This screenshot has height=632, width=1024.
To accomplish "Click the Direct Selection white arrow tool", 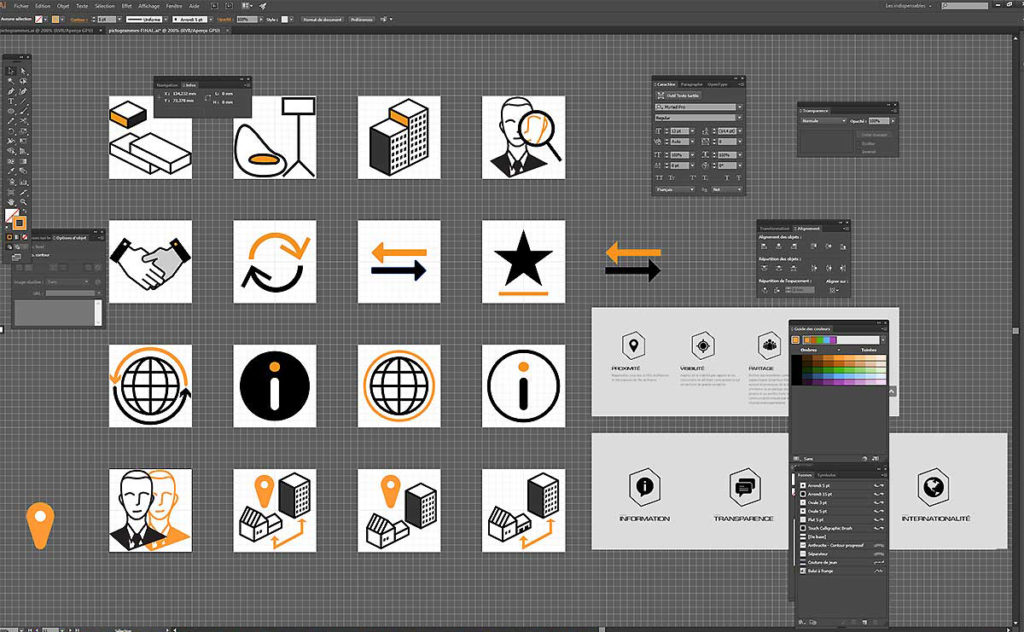I will pos(23,70).
